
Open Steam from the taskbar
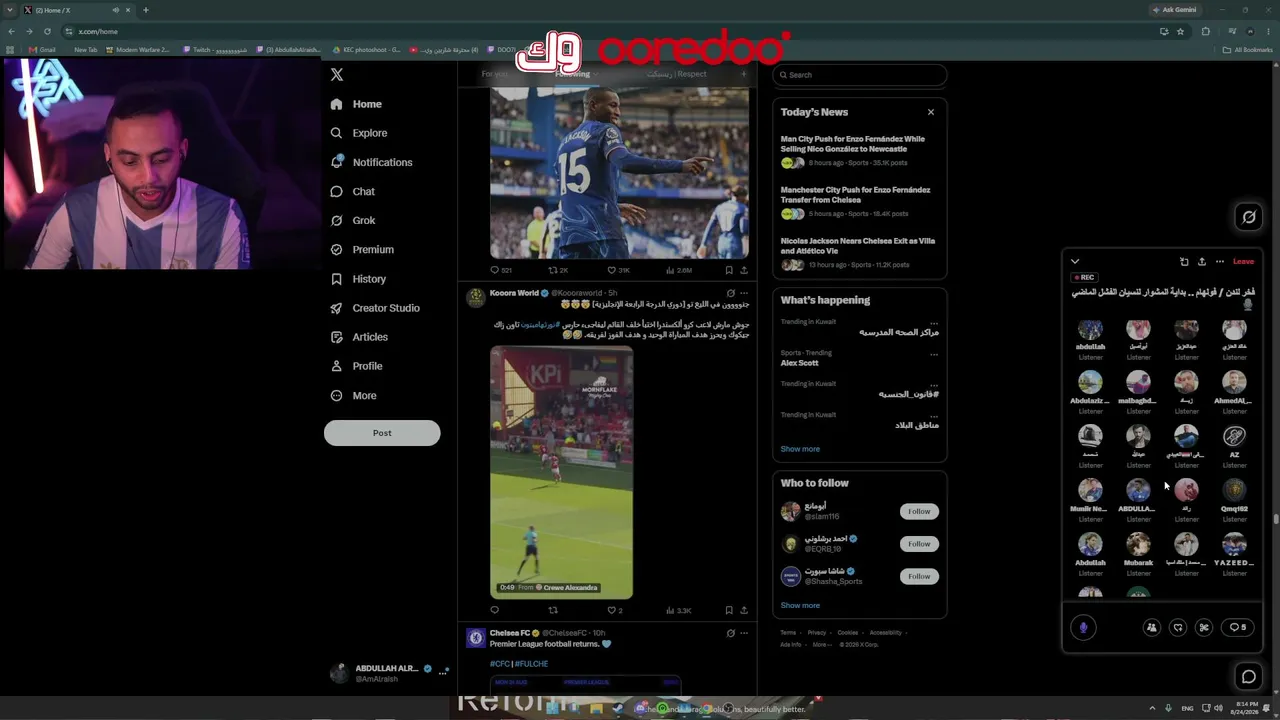[x=617, y=709]
